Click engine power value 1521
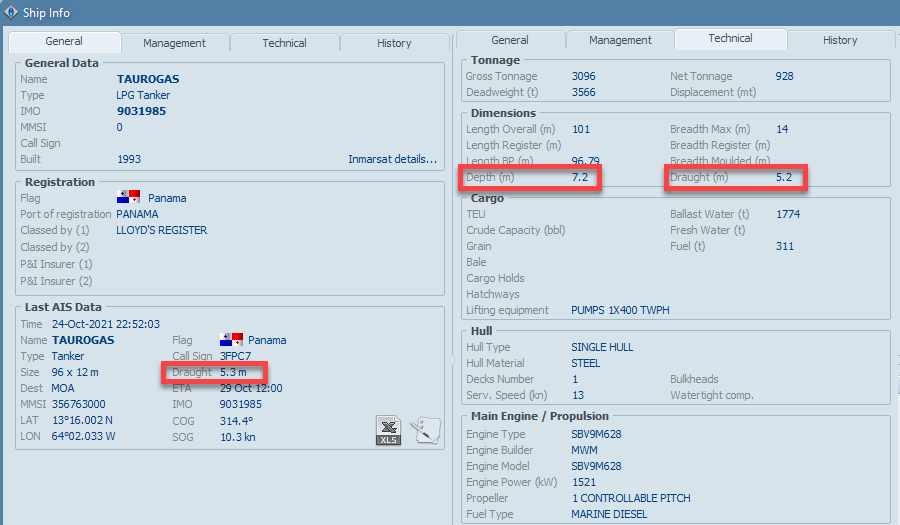Image resolution: width=900 pixels, height=525 pixels. click(x=584, y=482)
